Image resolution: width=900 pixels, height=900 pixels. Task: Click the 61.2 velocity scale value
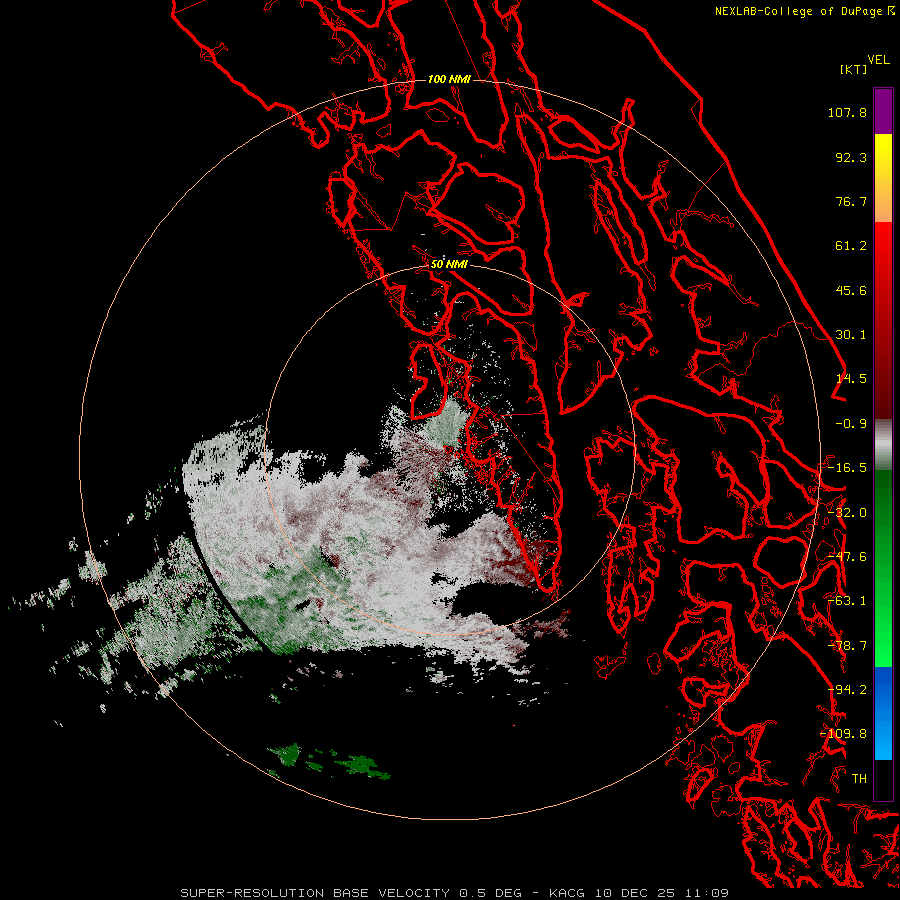(x=851, y=246)
